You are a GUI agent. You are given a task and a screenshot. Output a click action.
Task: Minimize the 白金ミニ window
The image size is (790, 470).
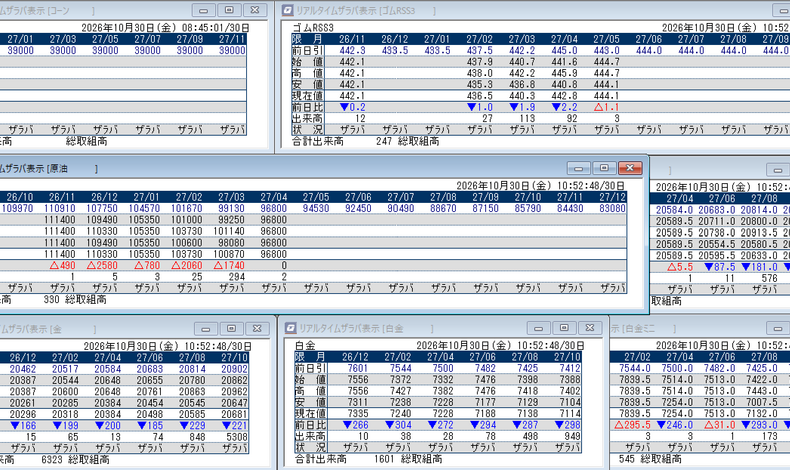pos(778,329)
